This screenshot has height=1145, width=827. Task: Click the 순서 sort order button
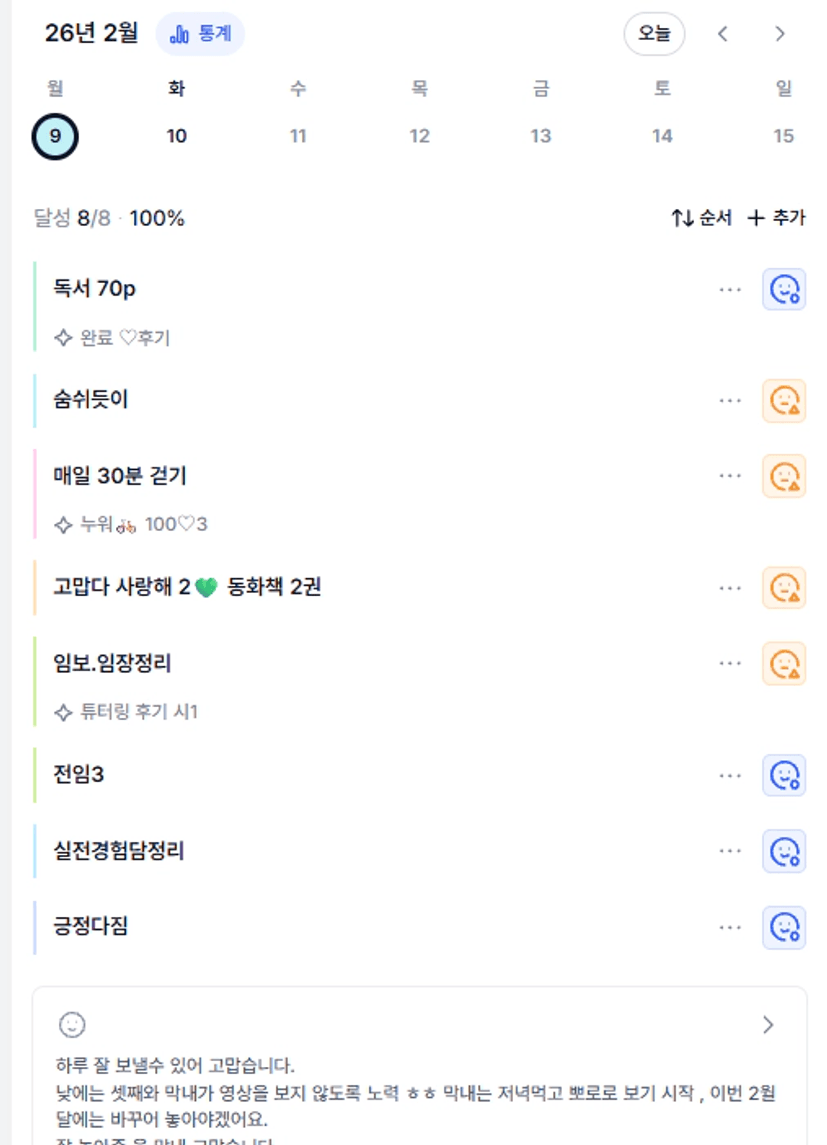tap(701, 218)
